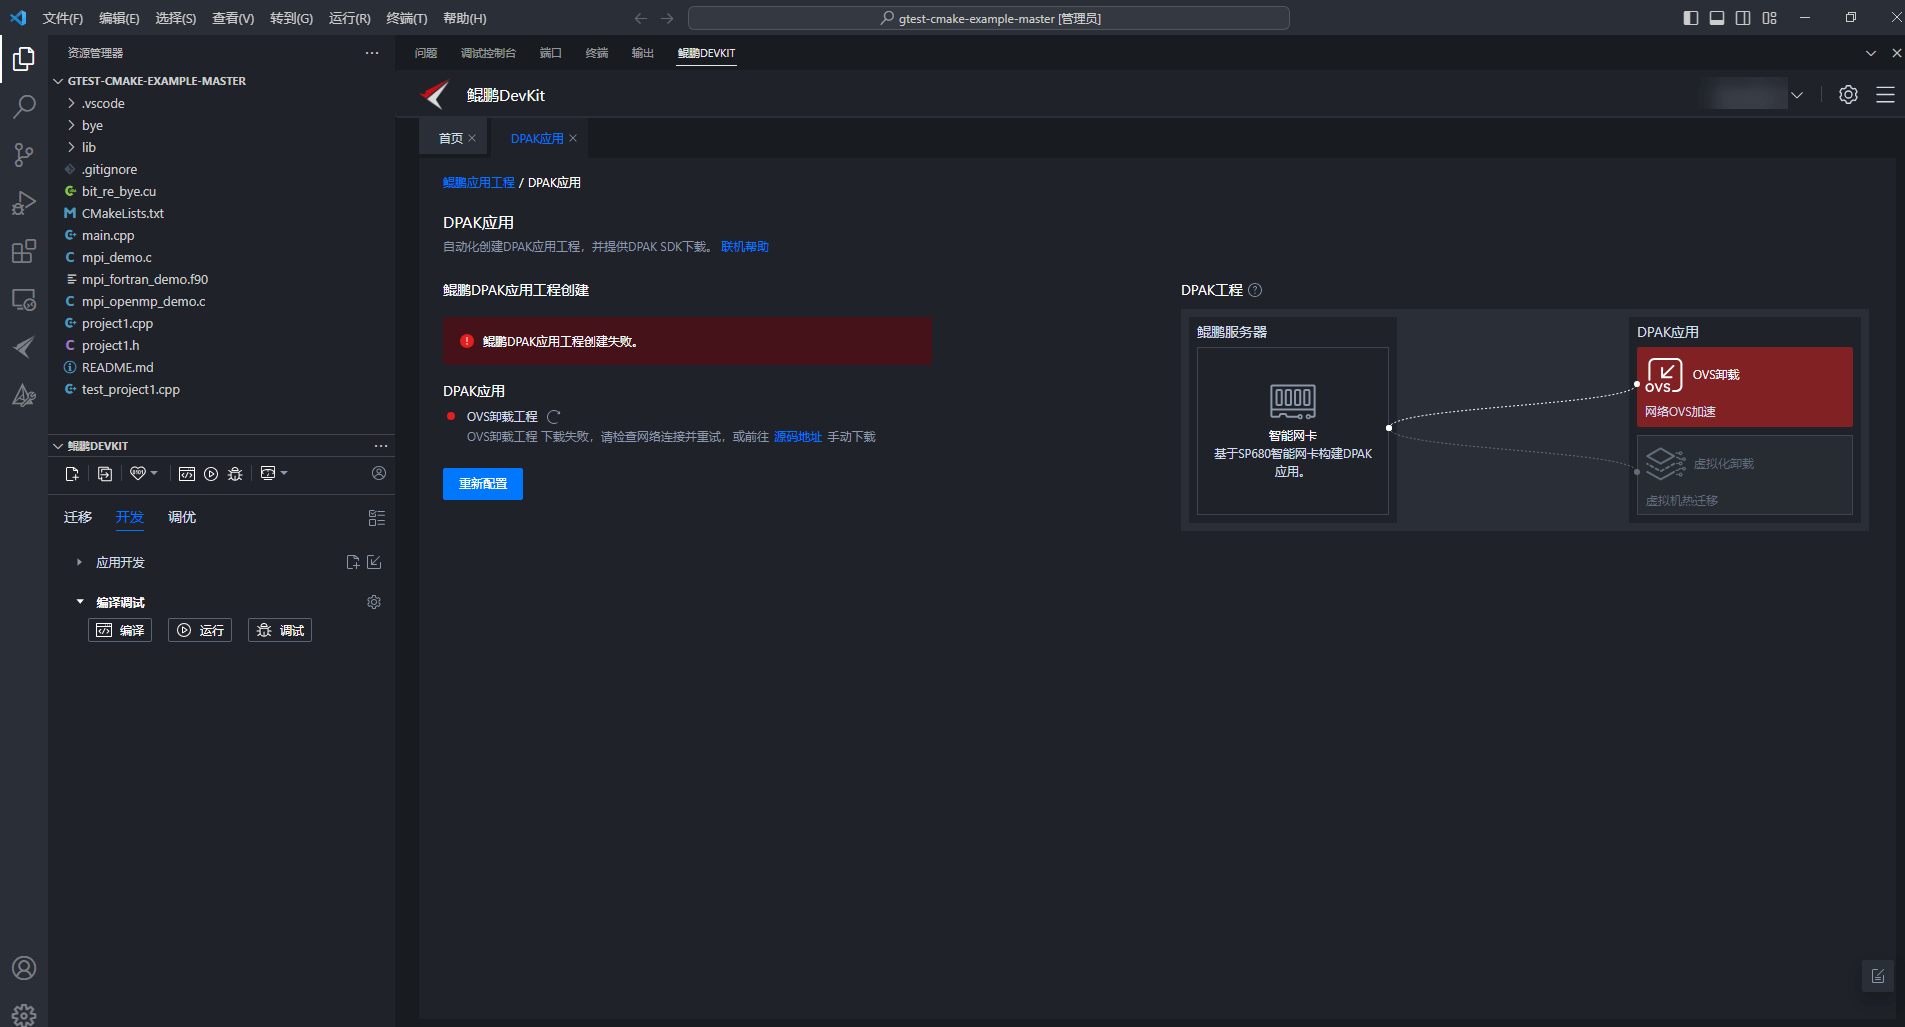Viewport: 1905px width, 1027px height.
Task: Open Remote Explorer icon in activity bar
Action: click(x=24, y=299)
